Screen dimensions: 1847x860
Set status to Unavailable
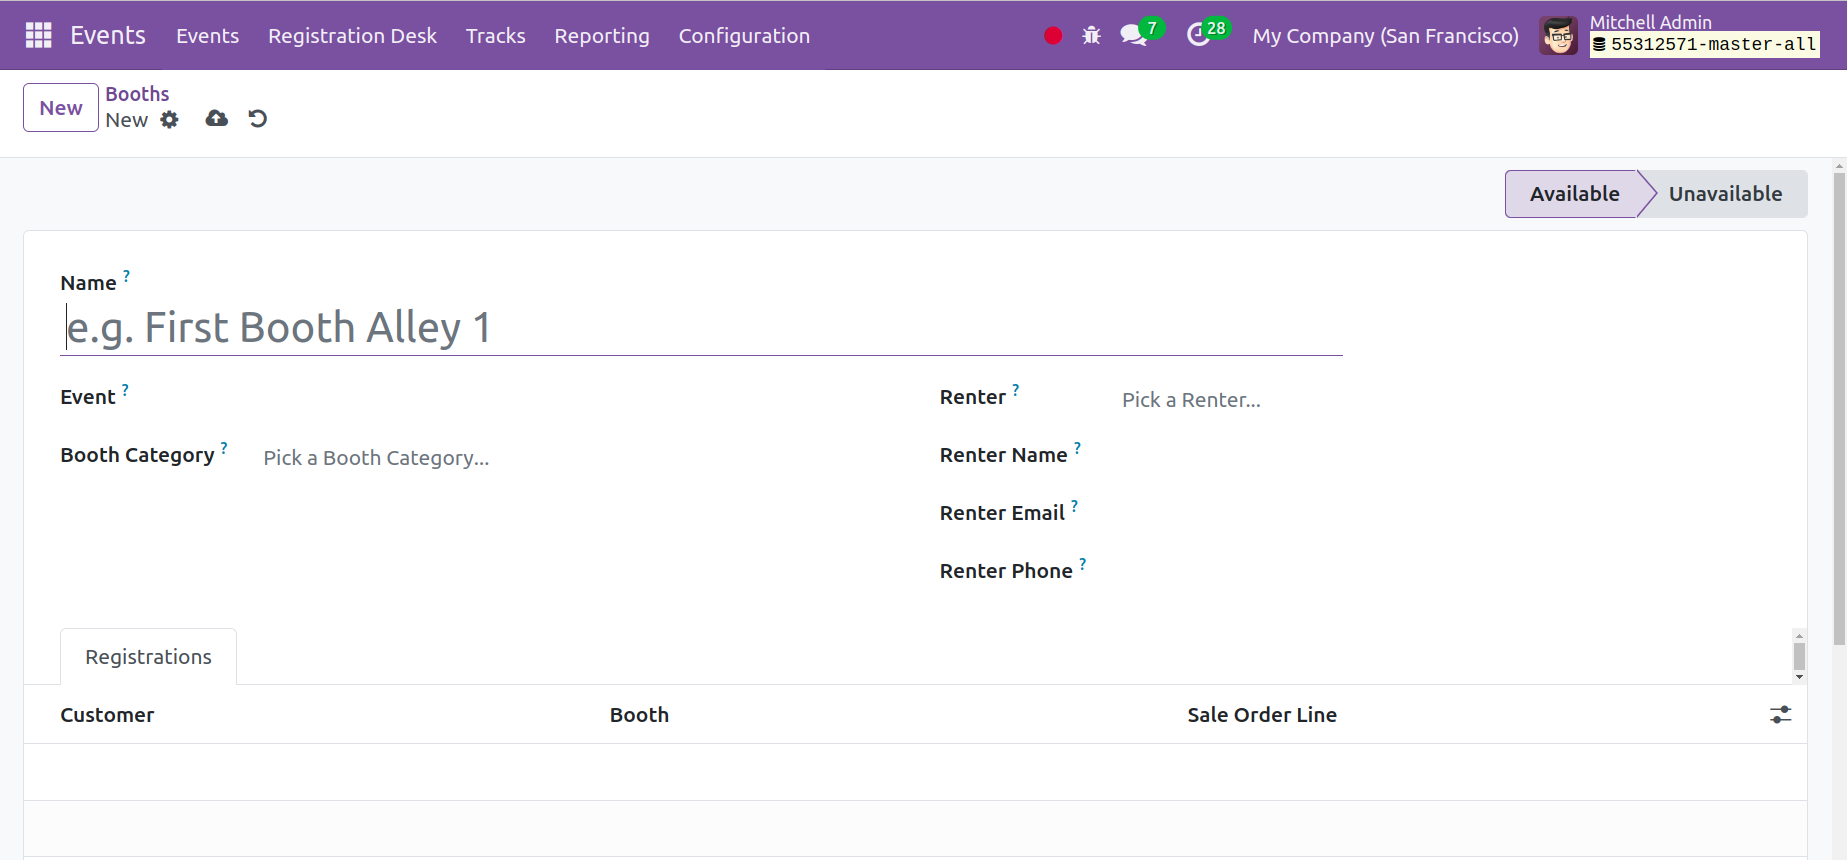pos(1725,194)
